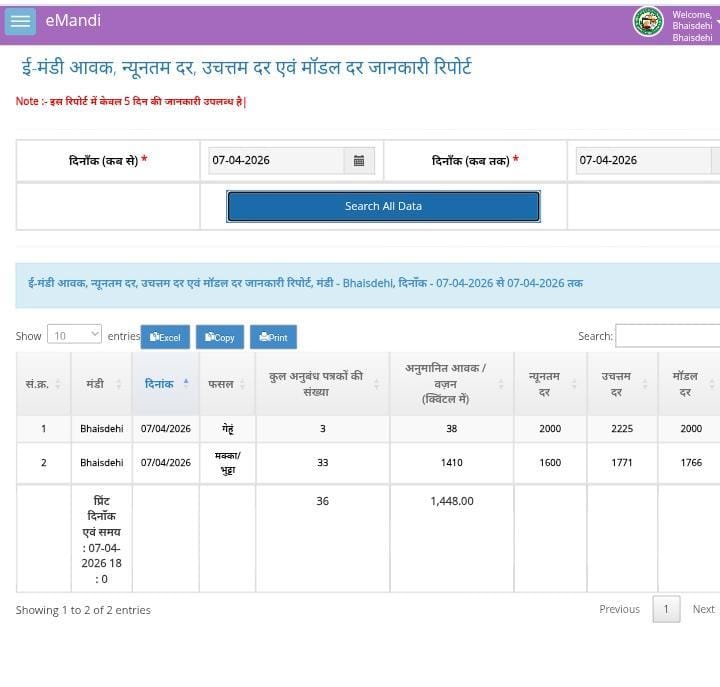Export table using Excel button
Screen dimensions: 720x687
tap(165, 337)
